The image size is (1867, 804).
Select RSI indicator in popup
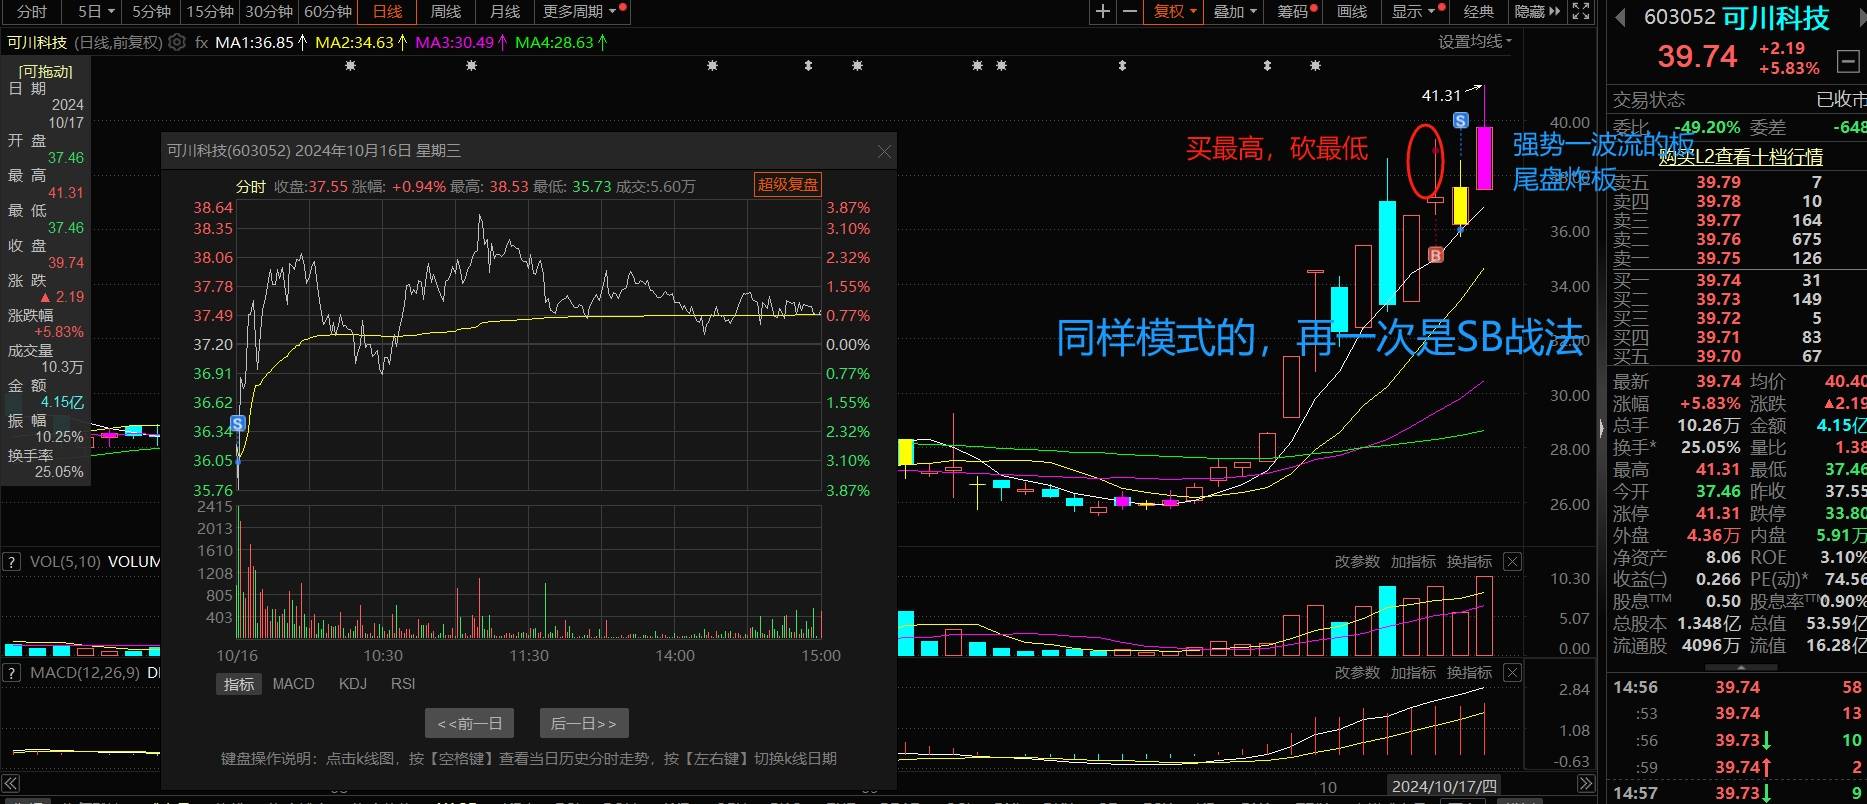403,684
